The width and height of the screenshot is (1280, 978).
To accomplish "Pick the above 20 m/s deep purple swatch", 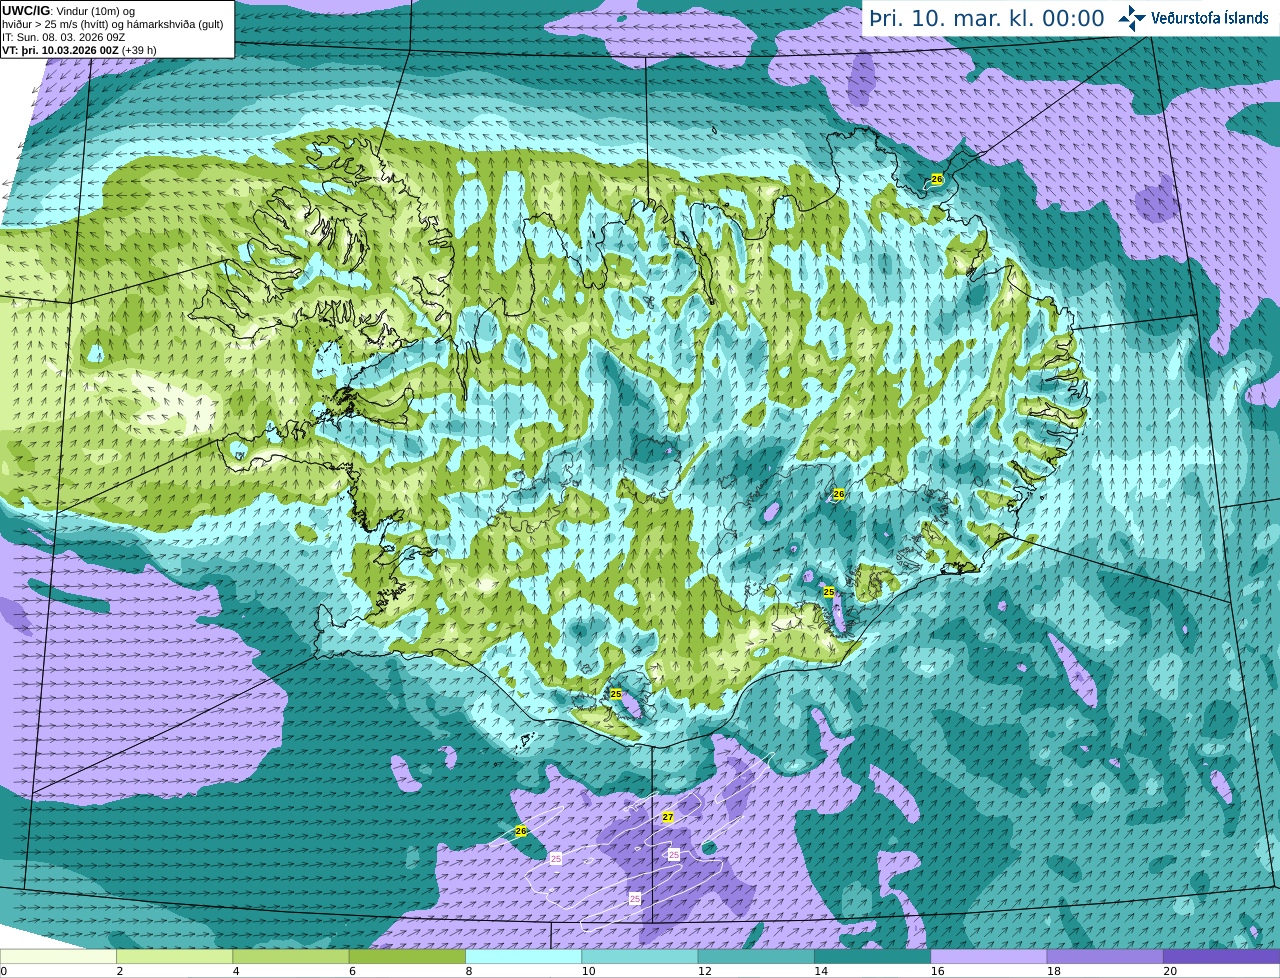I will pyautogui.click(x=1221, y=956).
